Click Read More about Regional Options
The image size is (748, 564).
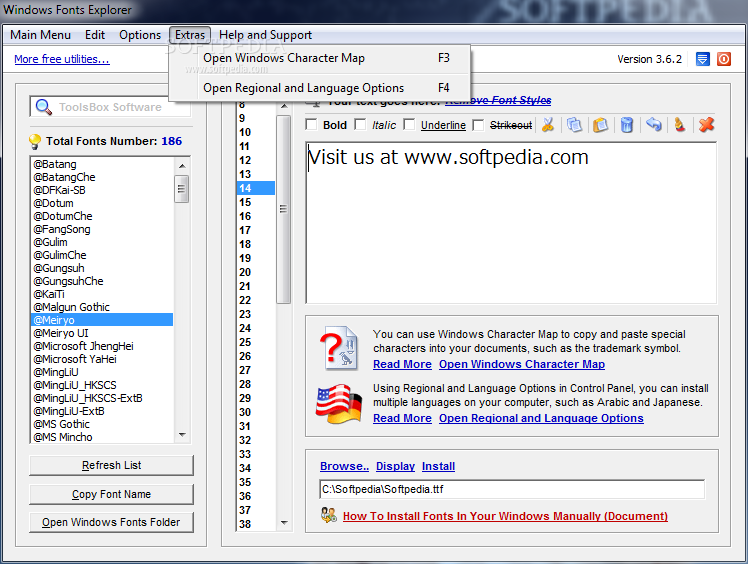pyautogui.click(x=402, y=418)
